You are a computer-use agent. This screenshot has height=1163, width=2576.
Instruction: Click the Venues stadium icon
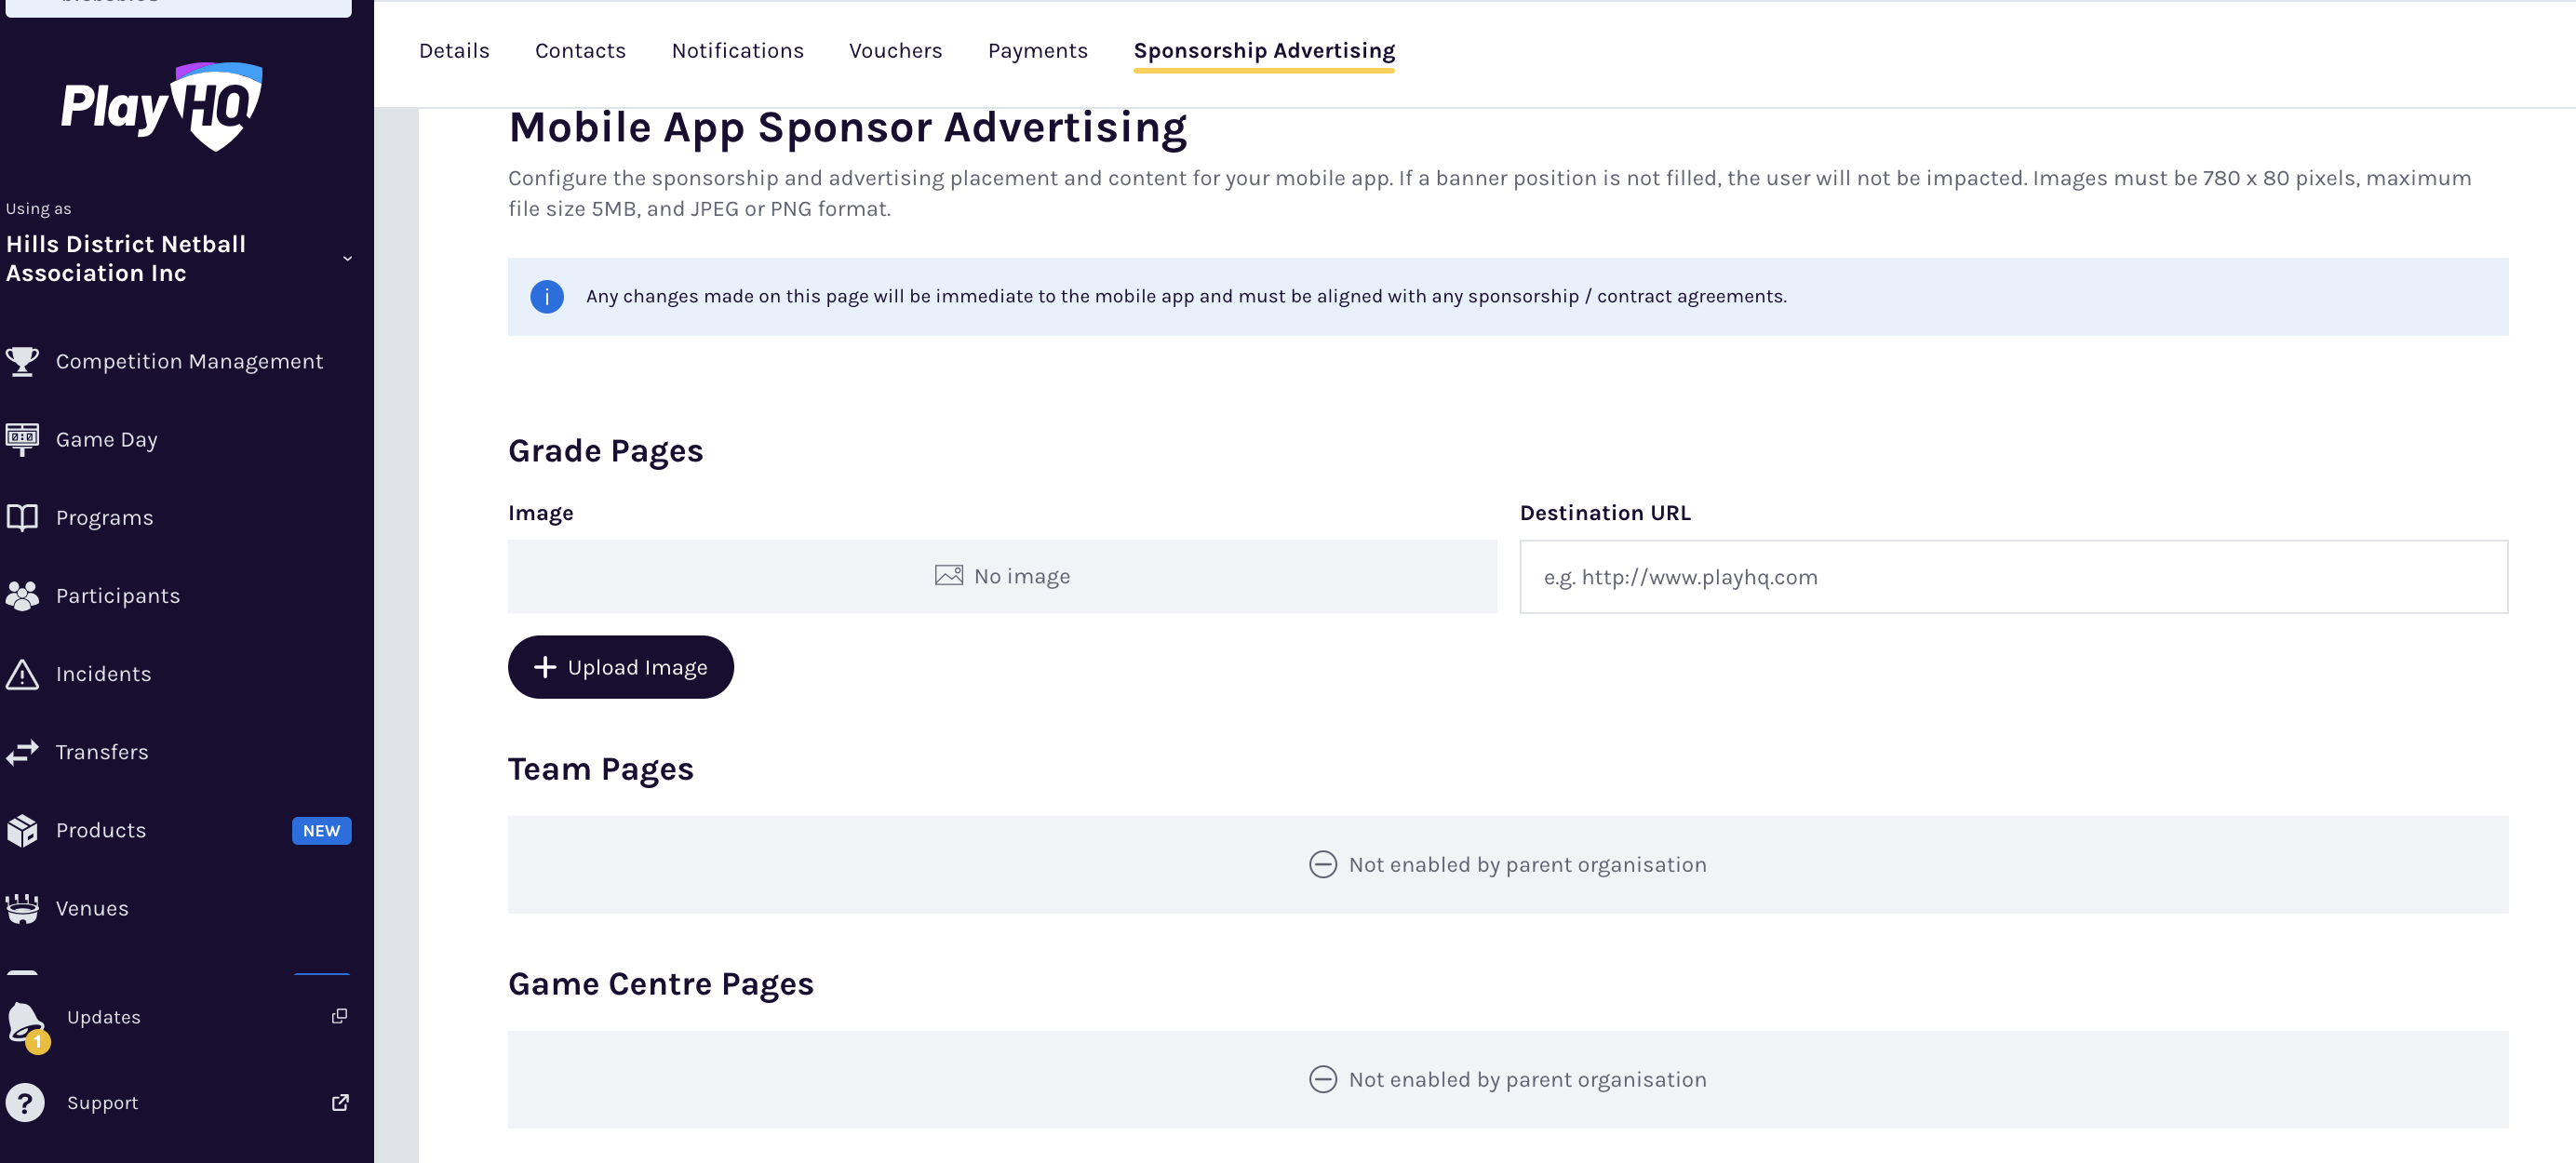22,908
